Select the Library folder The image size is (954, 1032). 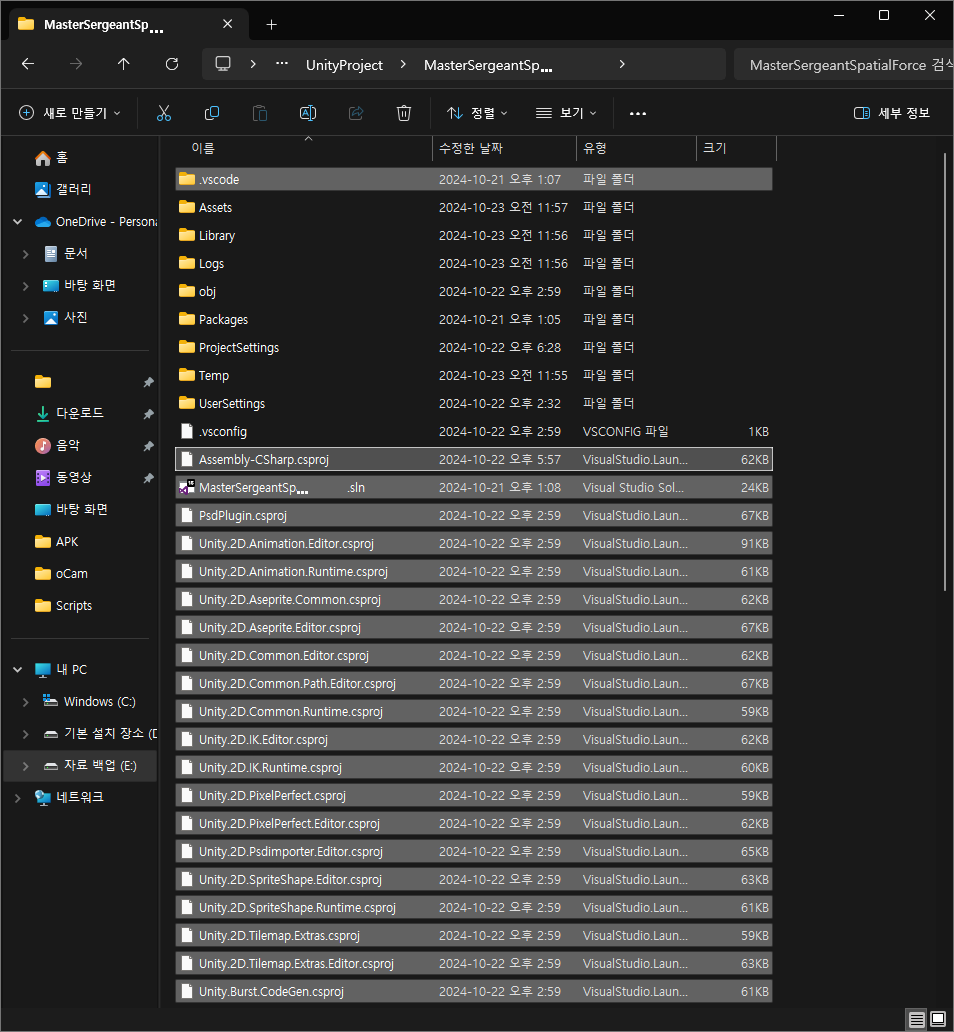click(473, 236)
